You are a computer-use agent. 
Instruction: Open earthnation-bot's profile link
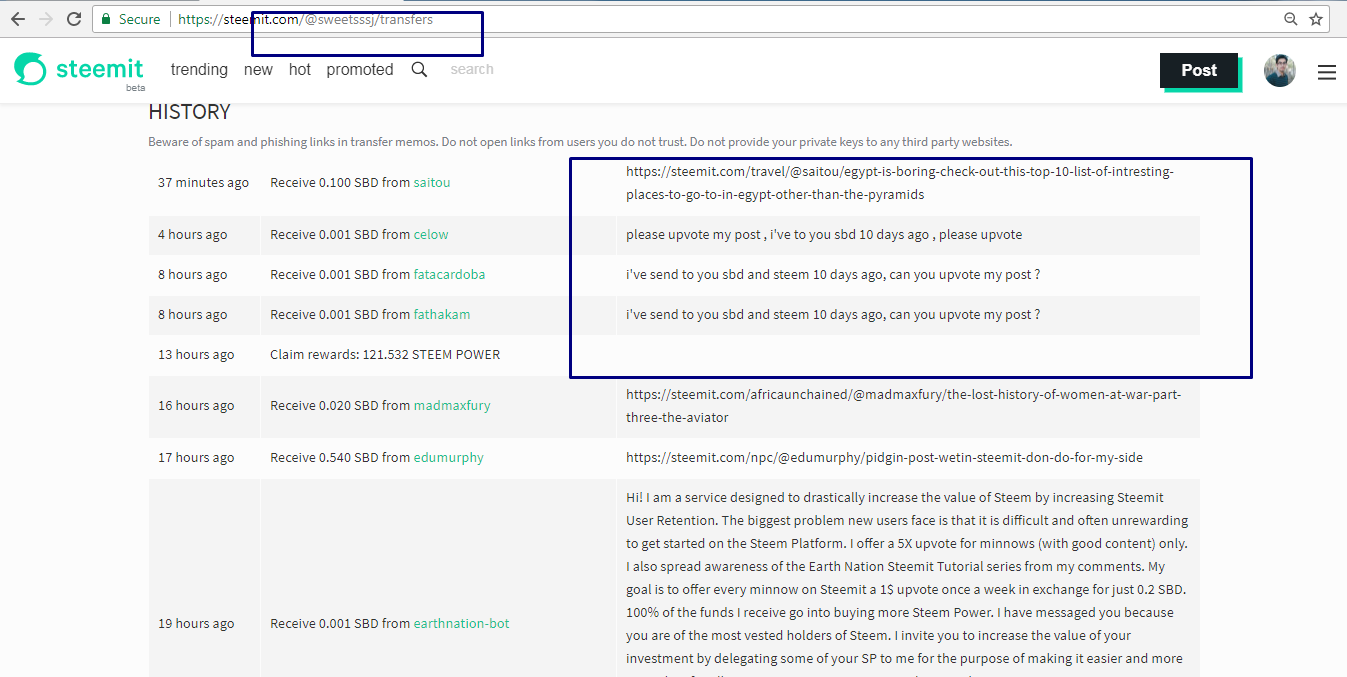(462, 623)
